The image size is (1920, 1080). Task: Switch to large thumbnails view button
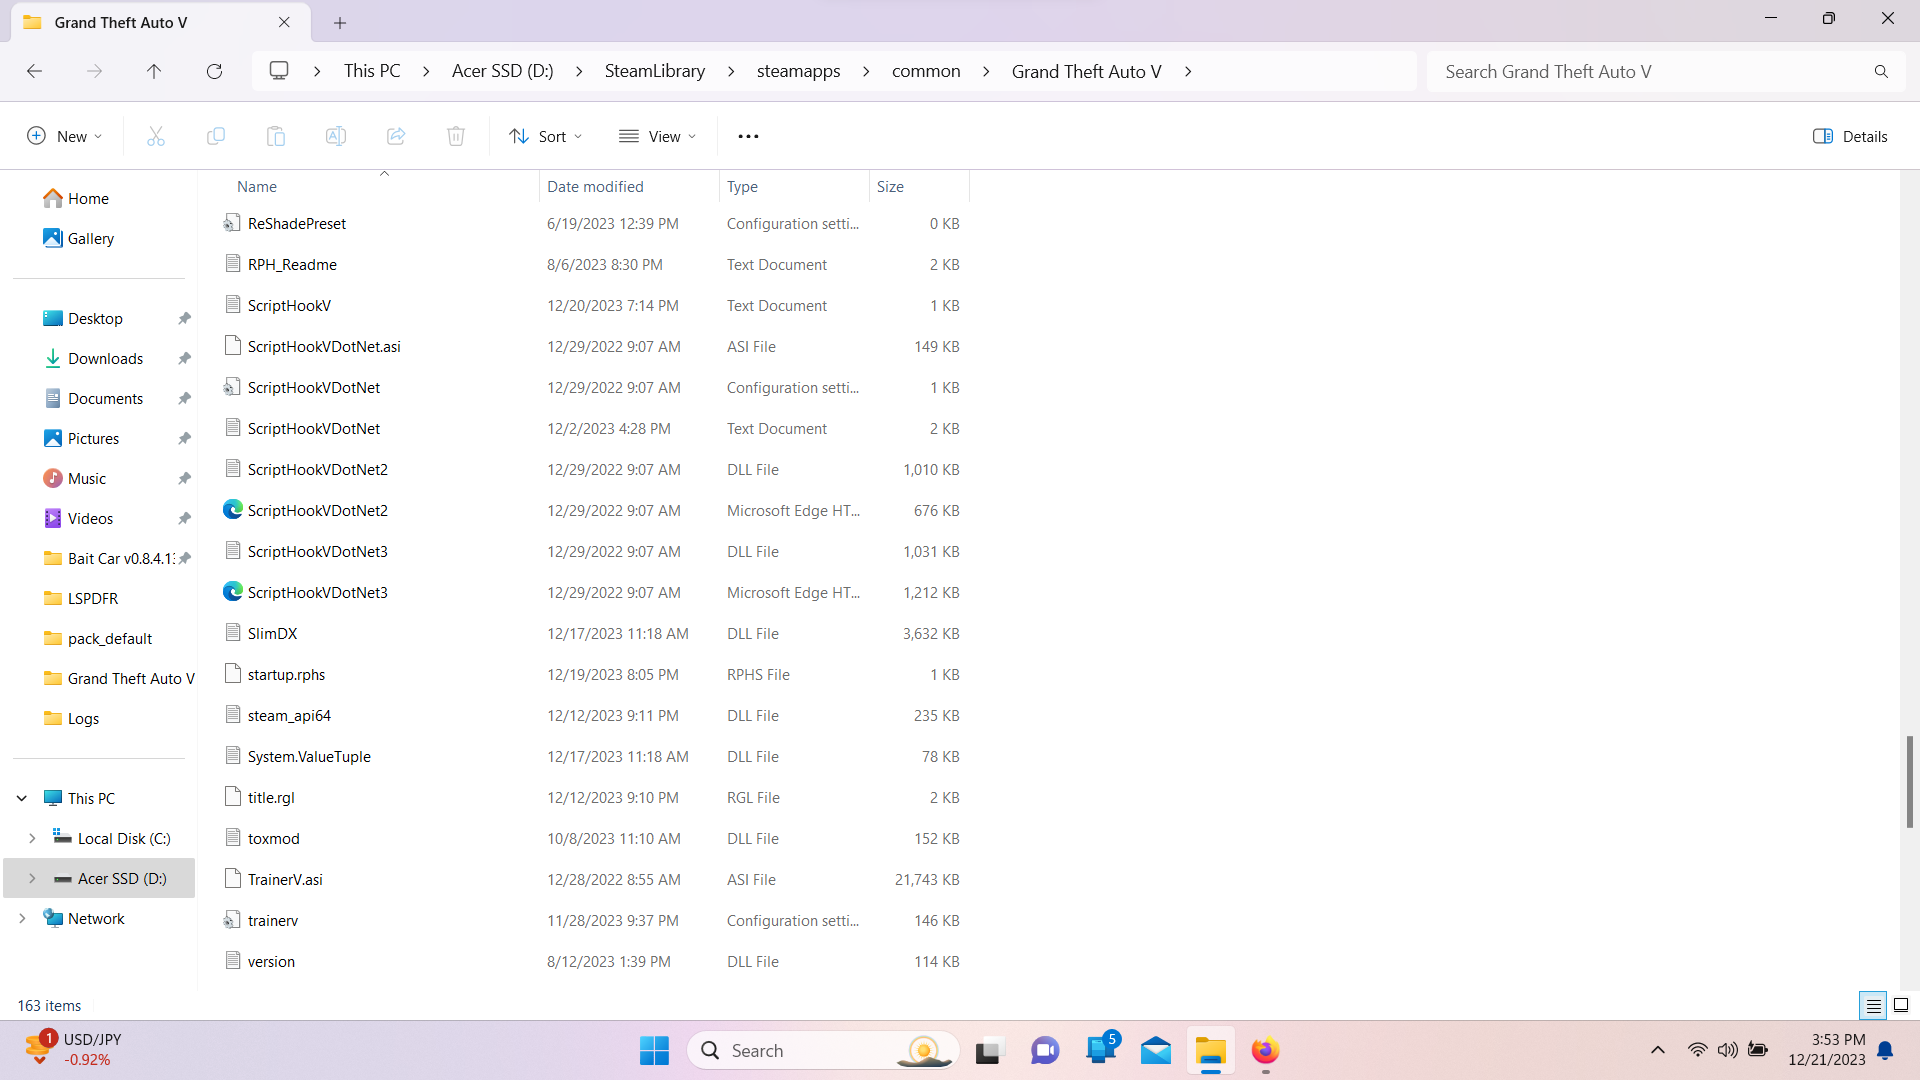[x=1901, y=1005]
